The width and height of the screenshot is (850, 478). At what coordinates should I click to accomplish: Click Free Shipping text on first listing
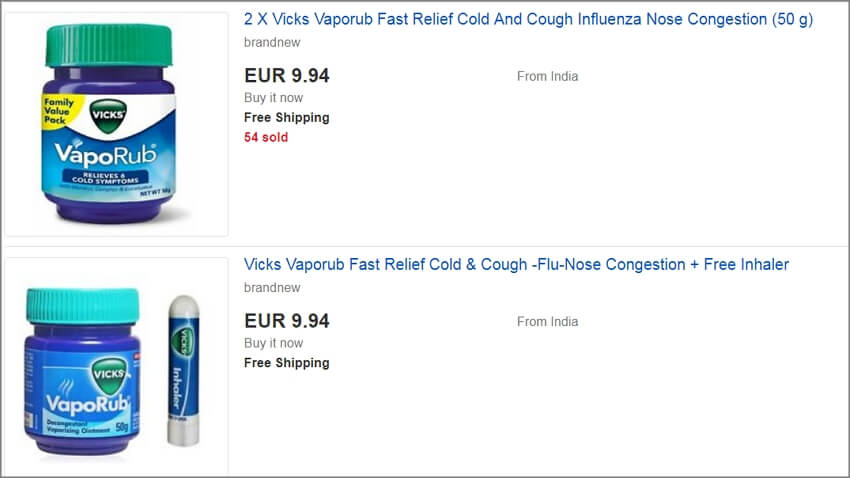[x=286, y=118]
